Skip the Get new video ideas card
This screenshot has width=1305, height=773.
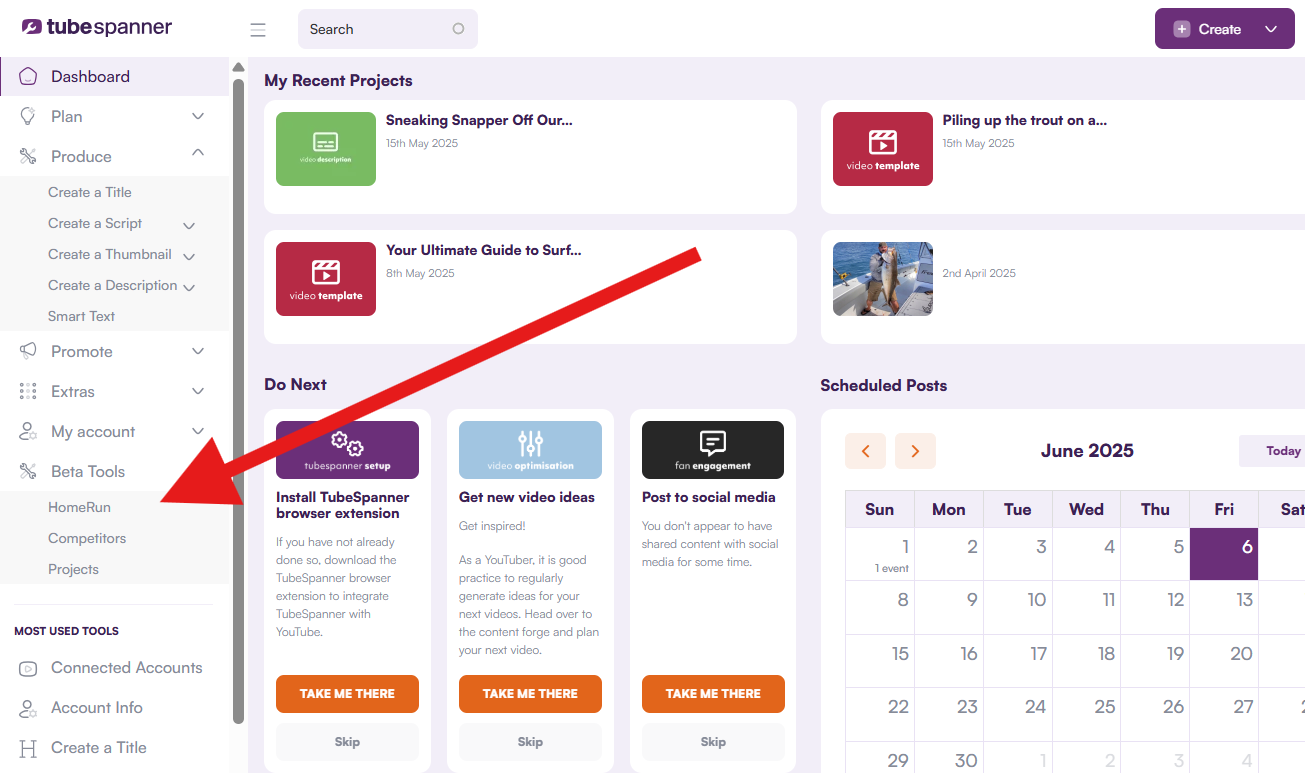click(530, 742)
